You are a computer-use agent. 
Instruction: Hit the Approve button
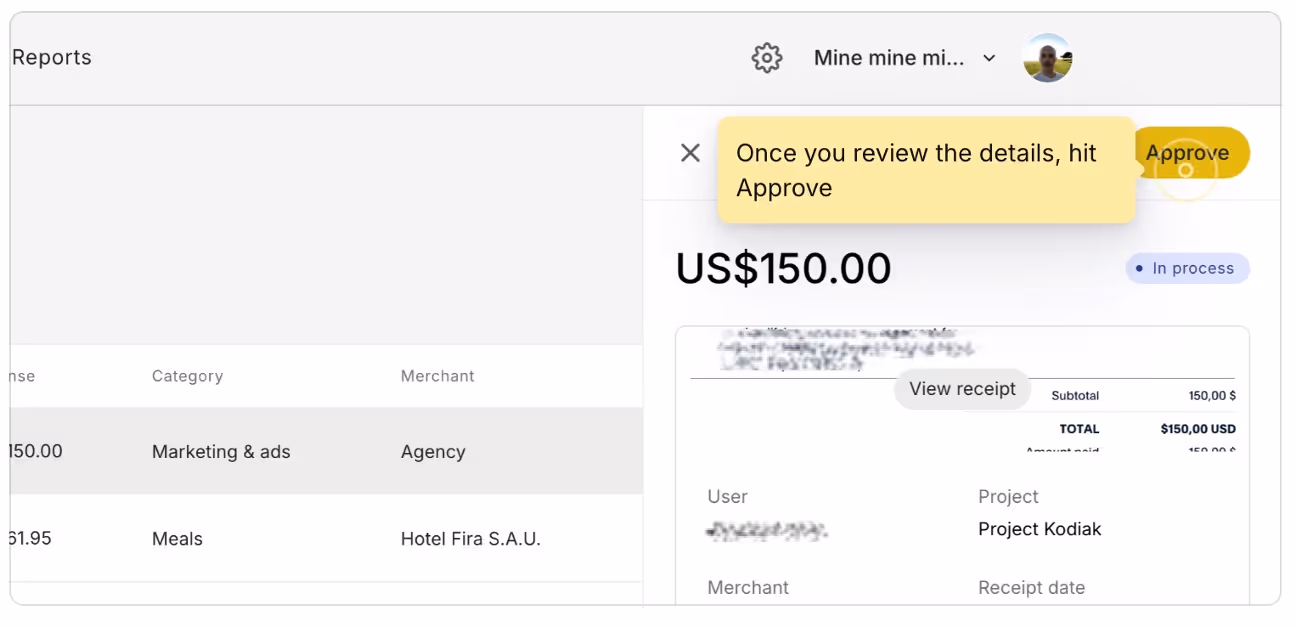coord(1189,152)
